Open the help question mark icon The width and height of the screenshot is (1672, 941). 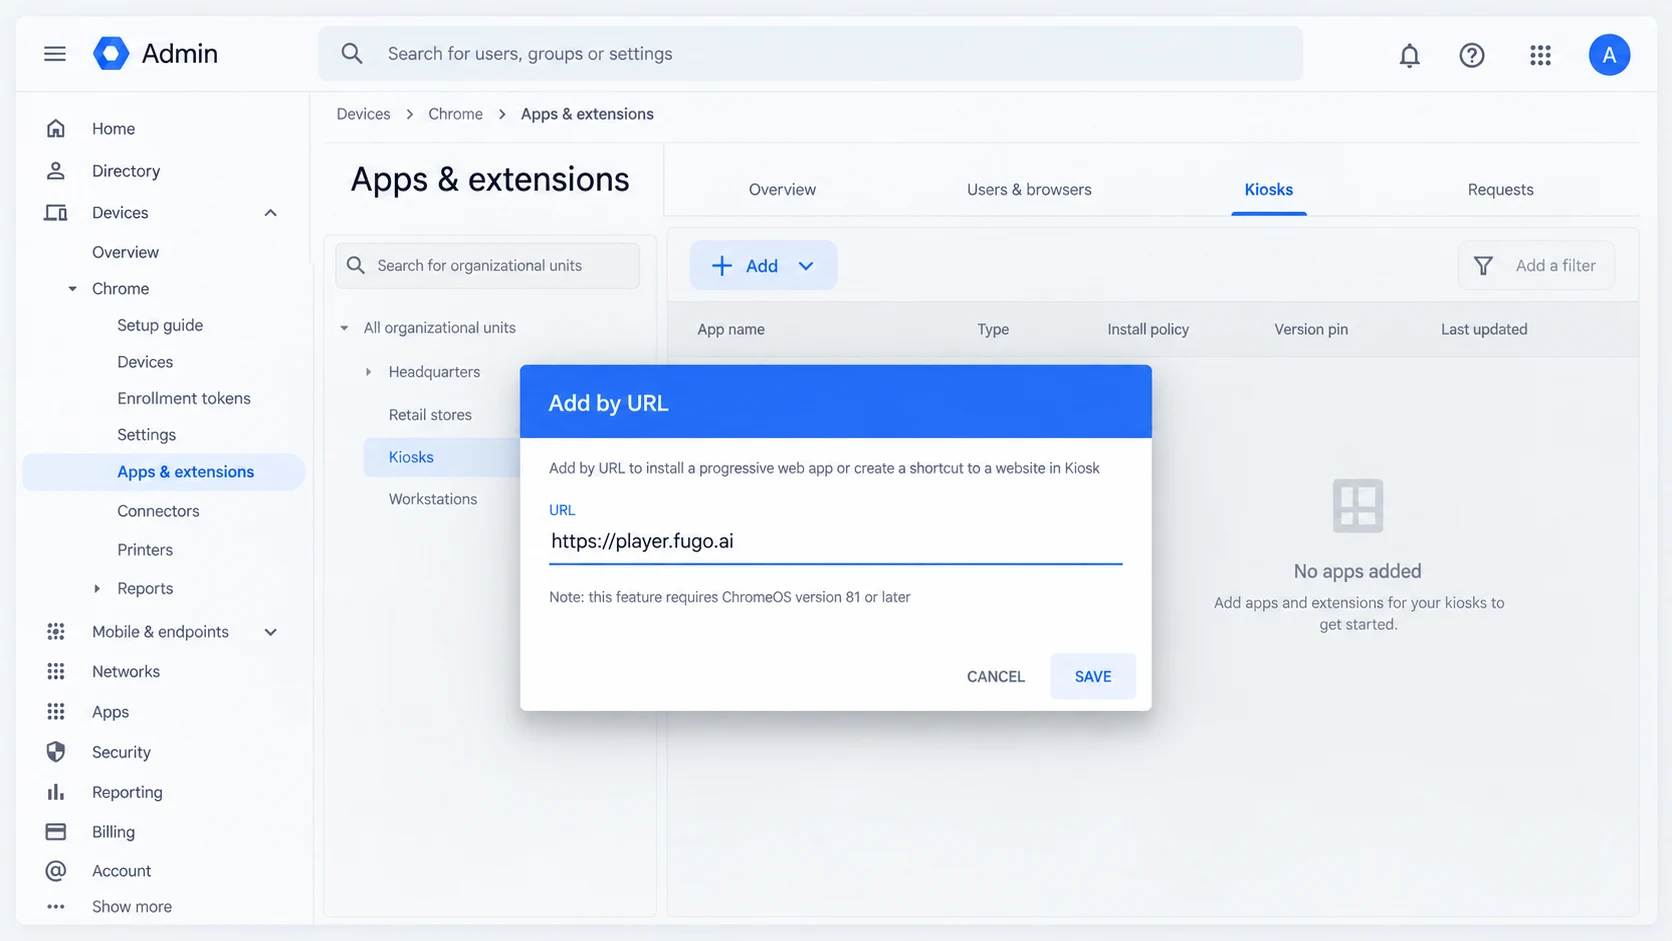(x=1472, y=55)
